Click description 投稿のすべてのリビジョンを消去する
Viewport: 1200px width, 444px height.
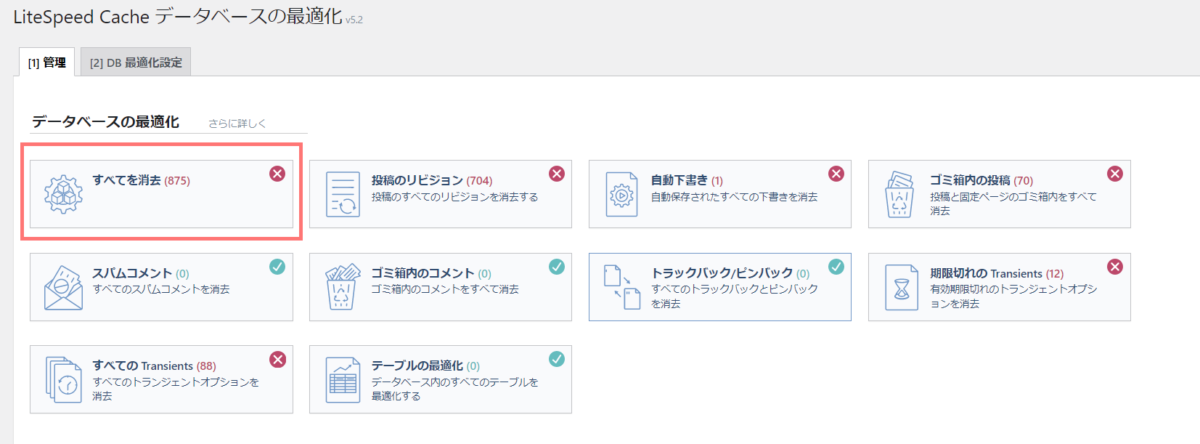coord(455,197)
